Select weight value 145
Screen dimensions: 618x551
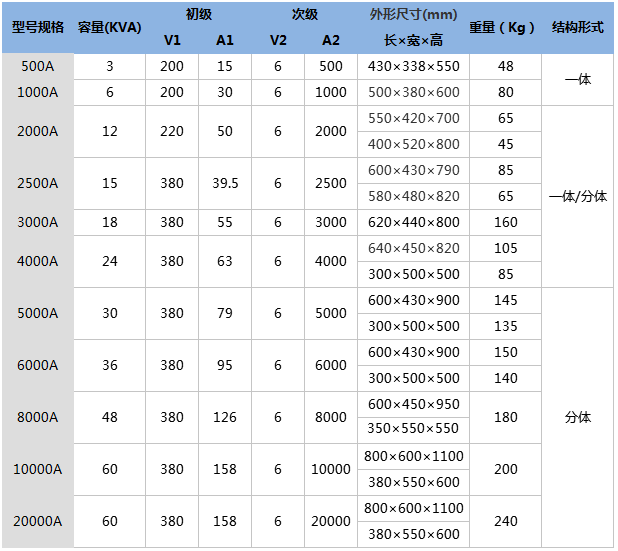pyautogui.click(x=506, y=300)
